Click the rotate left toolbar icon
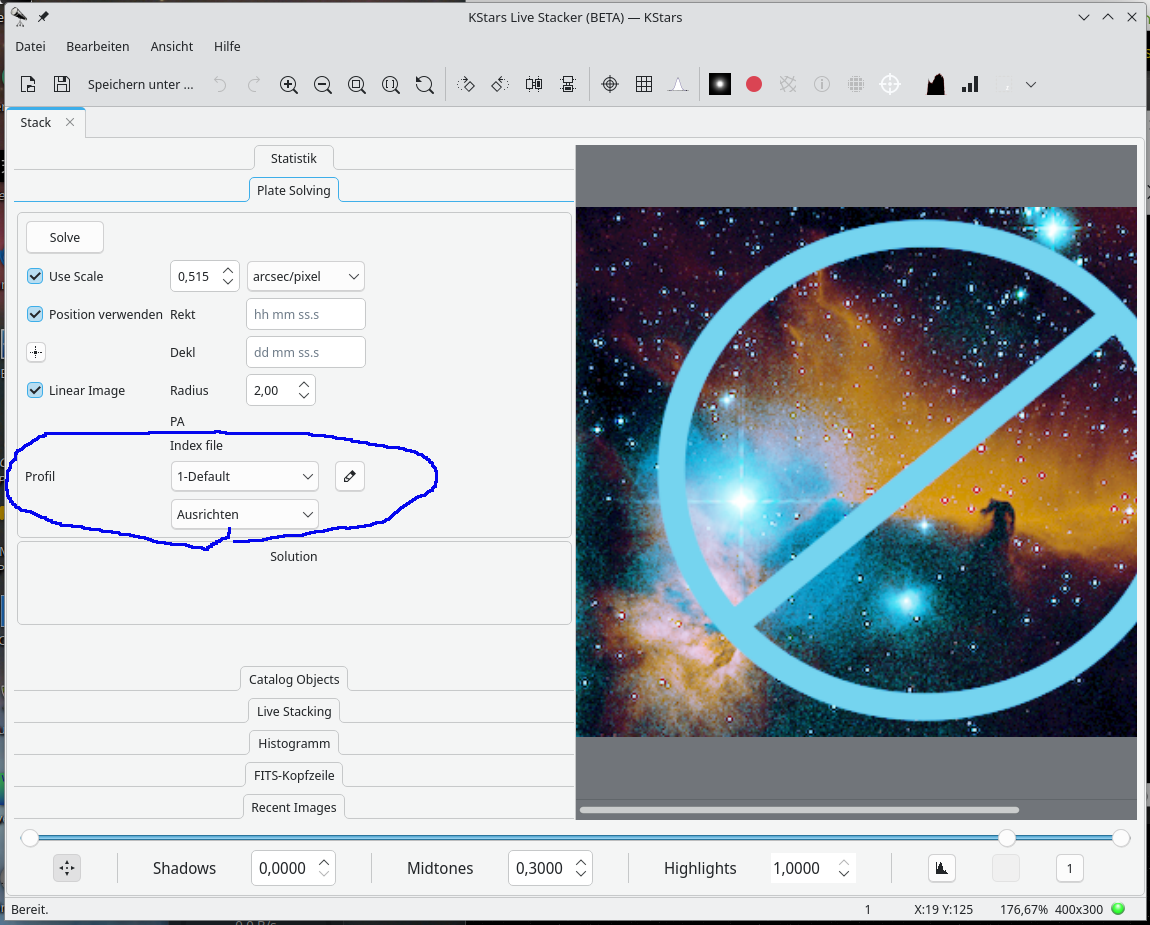 tap(425, 84)
